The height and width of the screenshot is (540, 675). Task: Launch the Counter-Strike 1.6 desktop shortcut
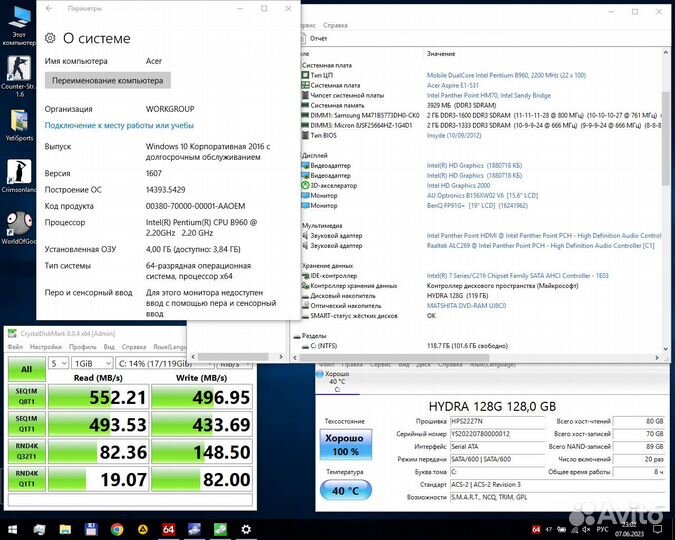19,76
